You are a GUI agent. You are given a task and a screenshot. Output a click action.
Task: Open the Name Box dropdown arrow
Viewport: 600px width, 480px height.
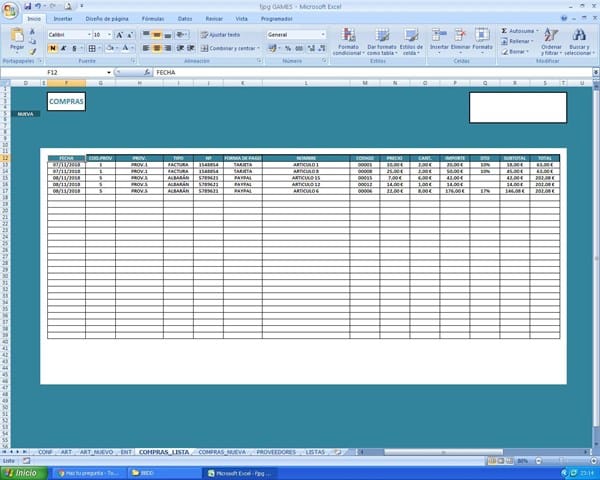pos(109,72)
